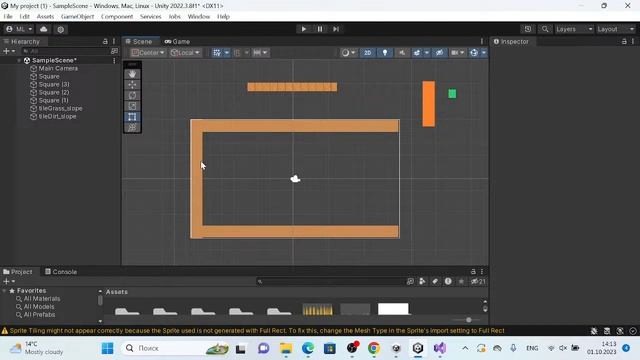This screenshot has width=640, height=360.
Task: Select the Scale tool
Action: [x=132, y=106]
